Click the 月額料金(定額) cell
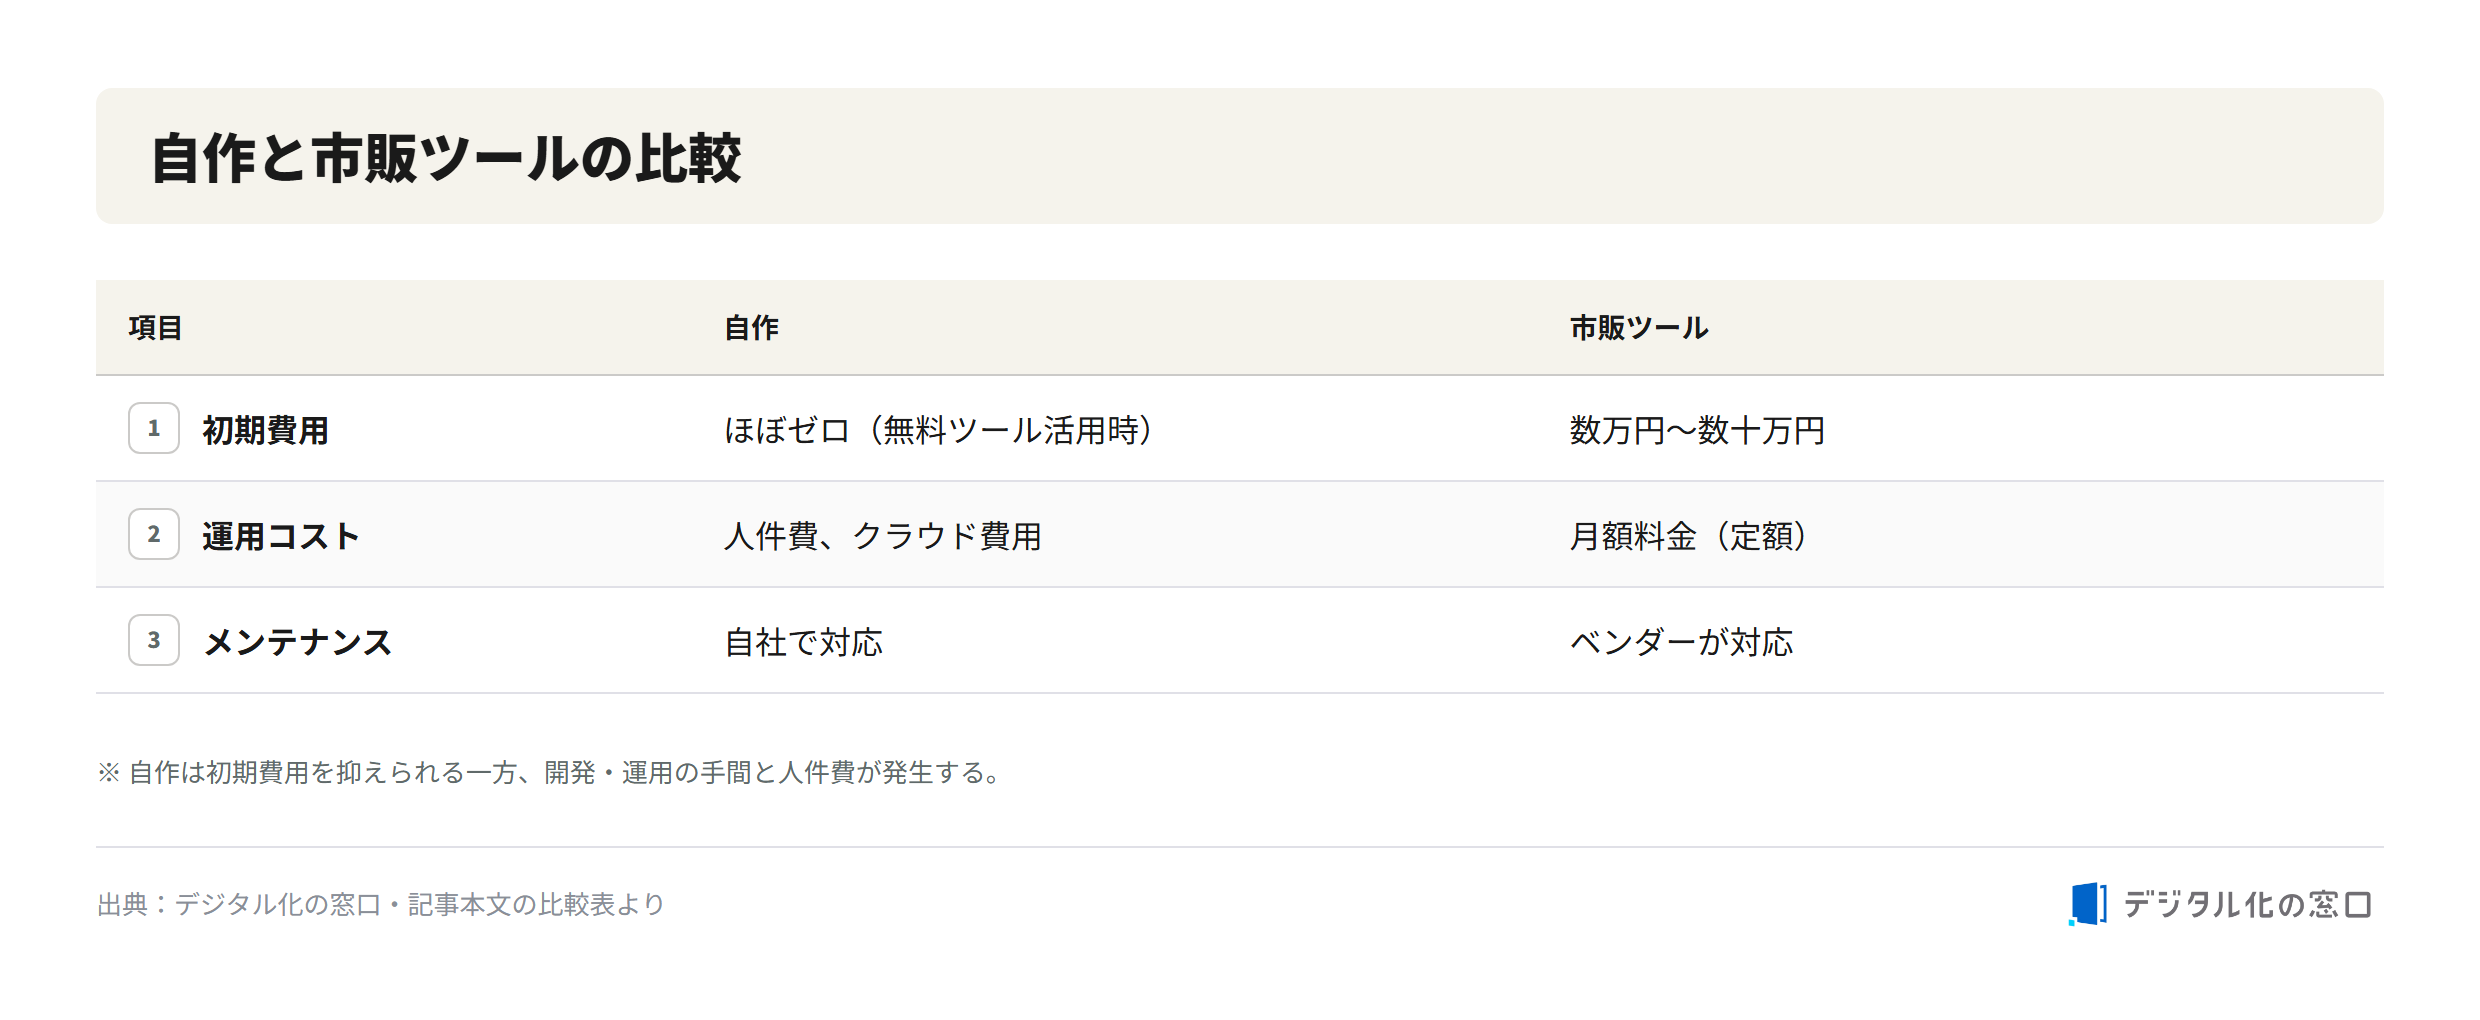Image resolution: width=2480 pixels, height=1020 pixels. pyautogui.click(x=1690, y=536)
